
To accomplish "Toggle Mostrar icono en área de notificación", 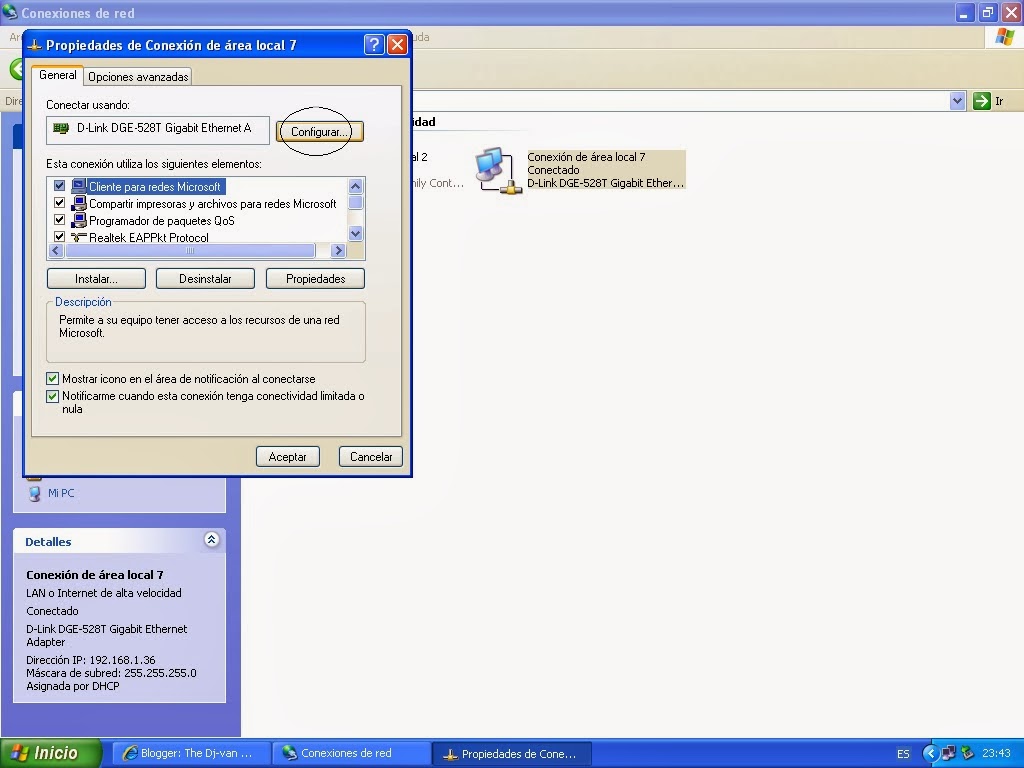I will point(53,379).
